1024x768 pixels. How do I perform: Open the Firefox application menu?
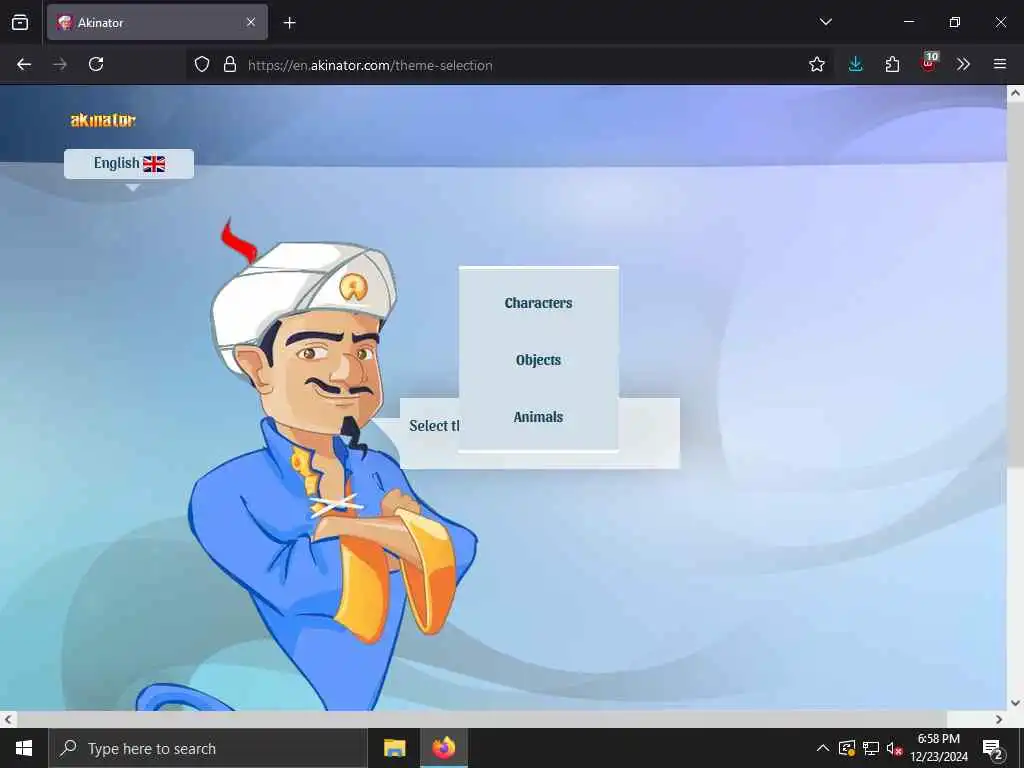point(1000,64)
